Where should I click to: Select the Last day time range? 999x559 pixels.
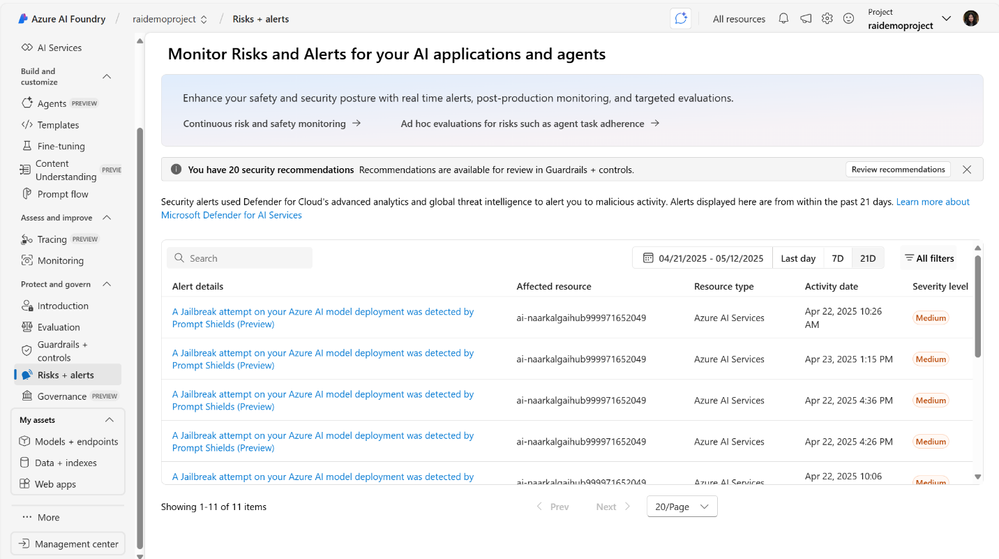(798, 258)
